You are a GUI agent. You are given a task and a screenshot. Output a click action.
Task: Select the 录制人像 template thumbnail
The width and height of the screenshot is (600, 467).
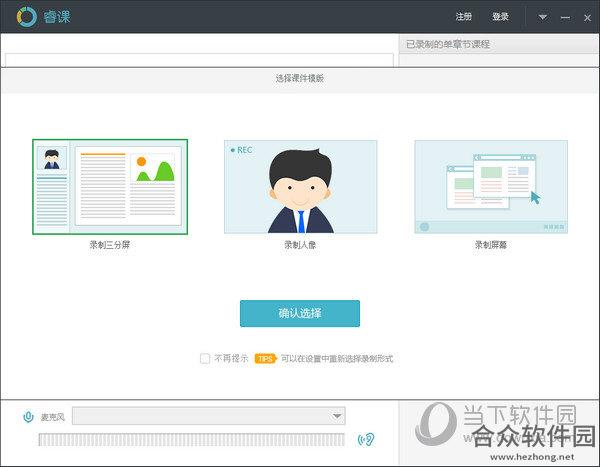300,187
